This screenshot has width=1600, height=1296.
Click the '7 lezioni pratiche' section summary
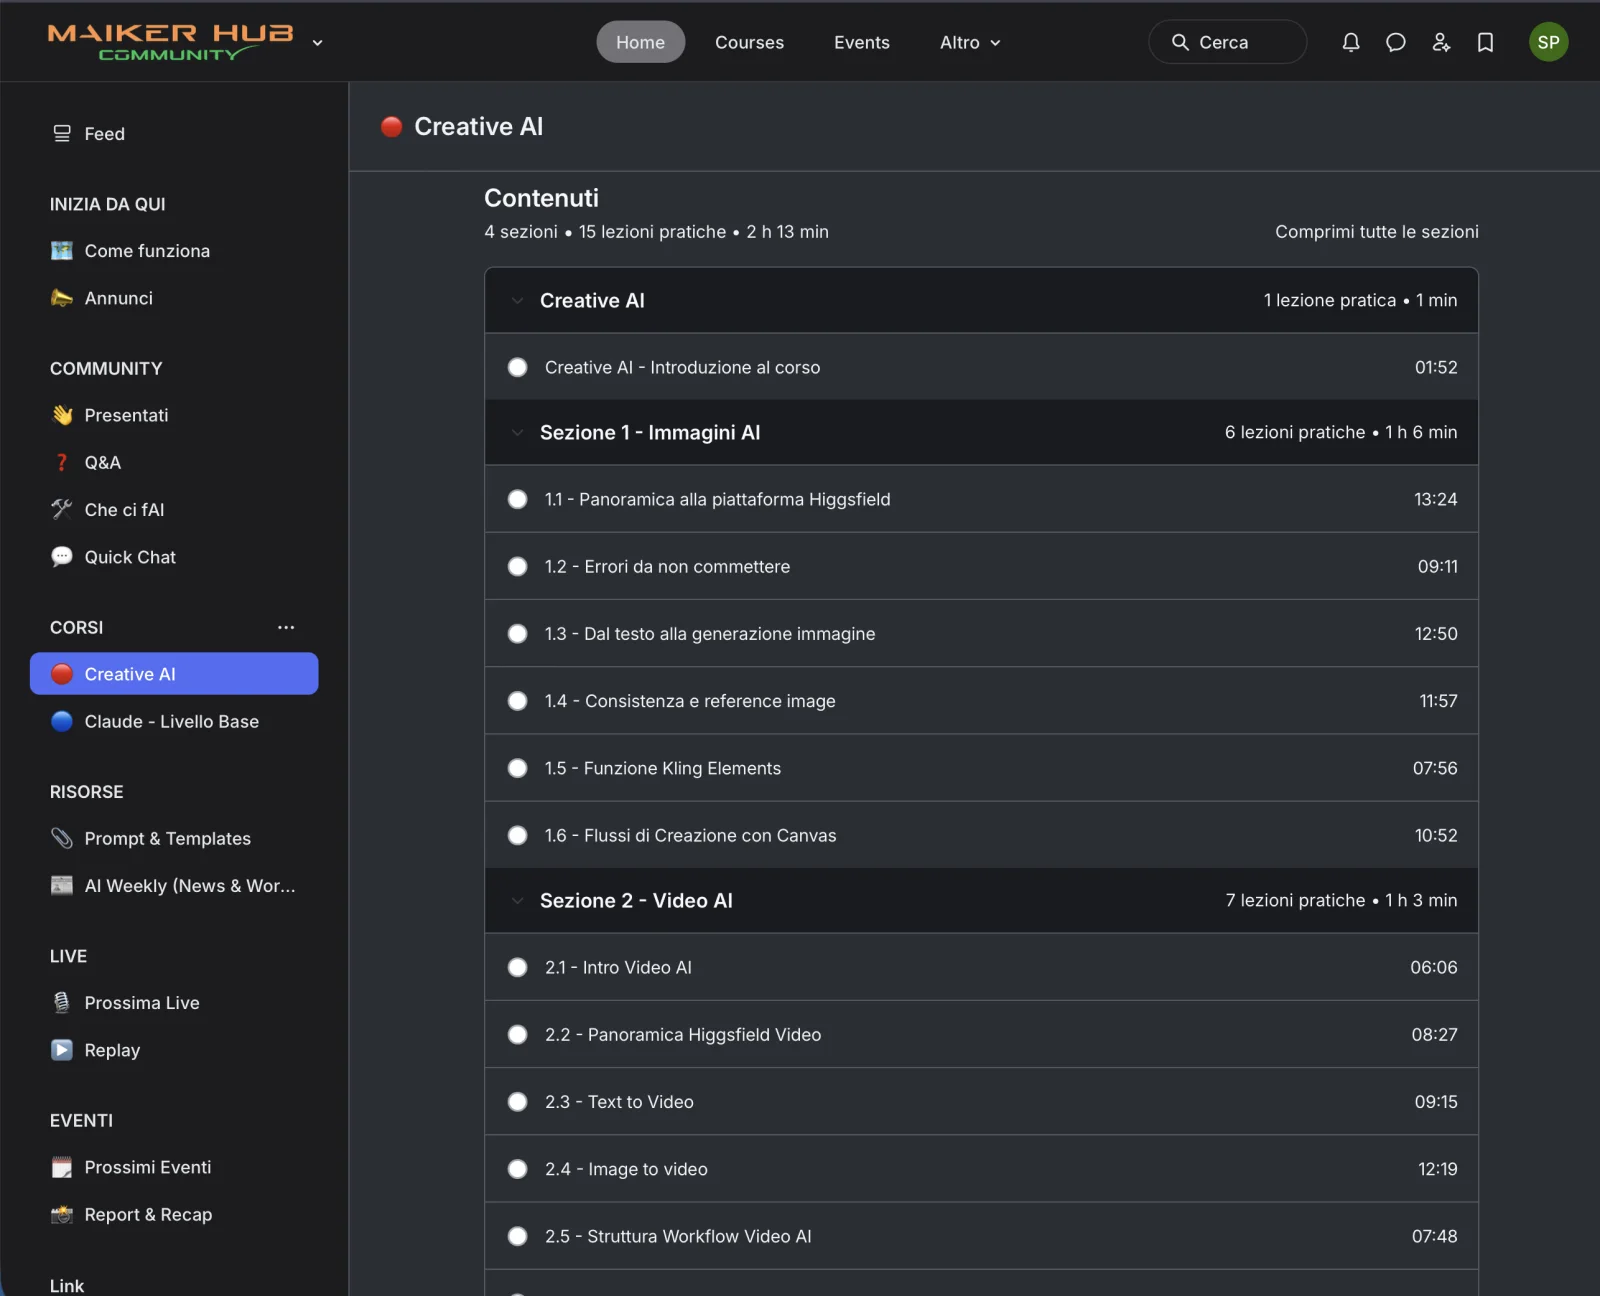point(1295,900)
